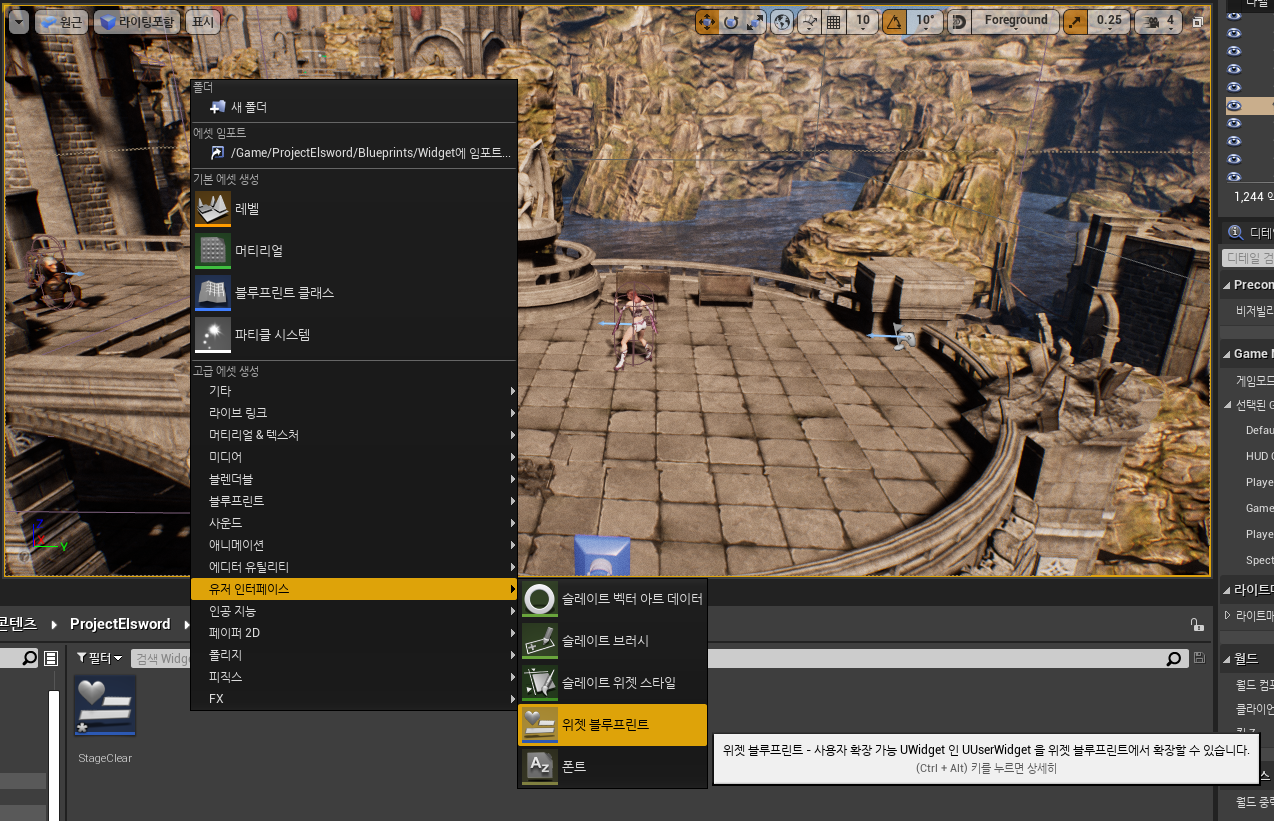Click ProjectElsword in the breadcrumb path
Viewport: 1274px width, 821px height.
[120, 624]
